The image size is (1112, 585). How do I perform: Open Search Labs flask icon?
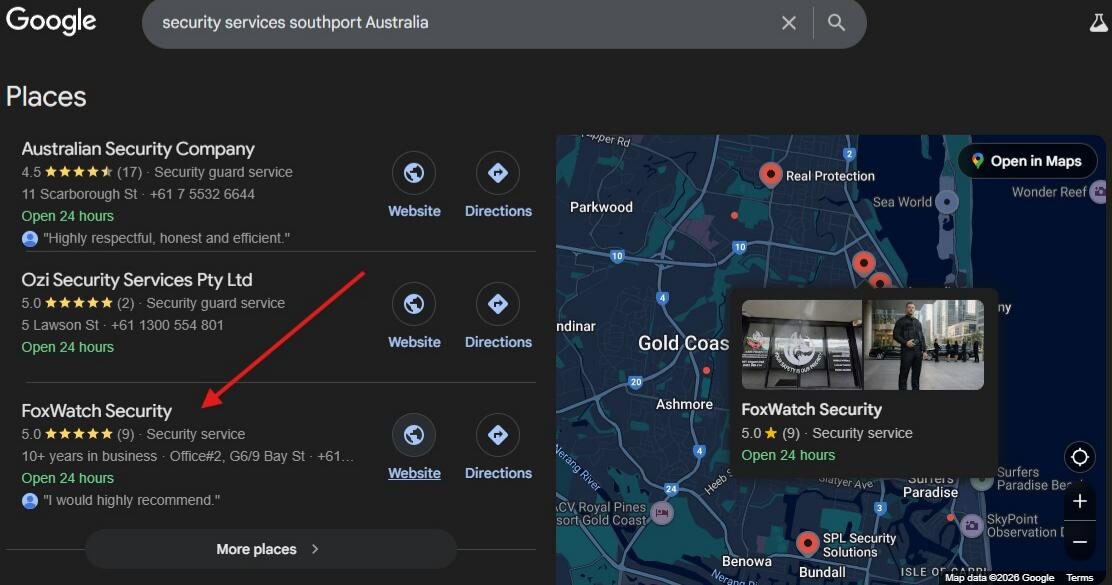[x=1098, y=23]
